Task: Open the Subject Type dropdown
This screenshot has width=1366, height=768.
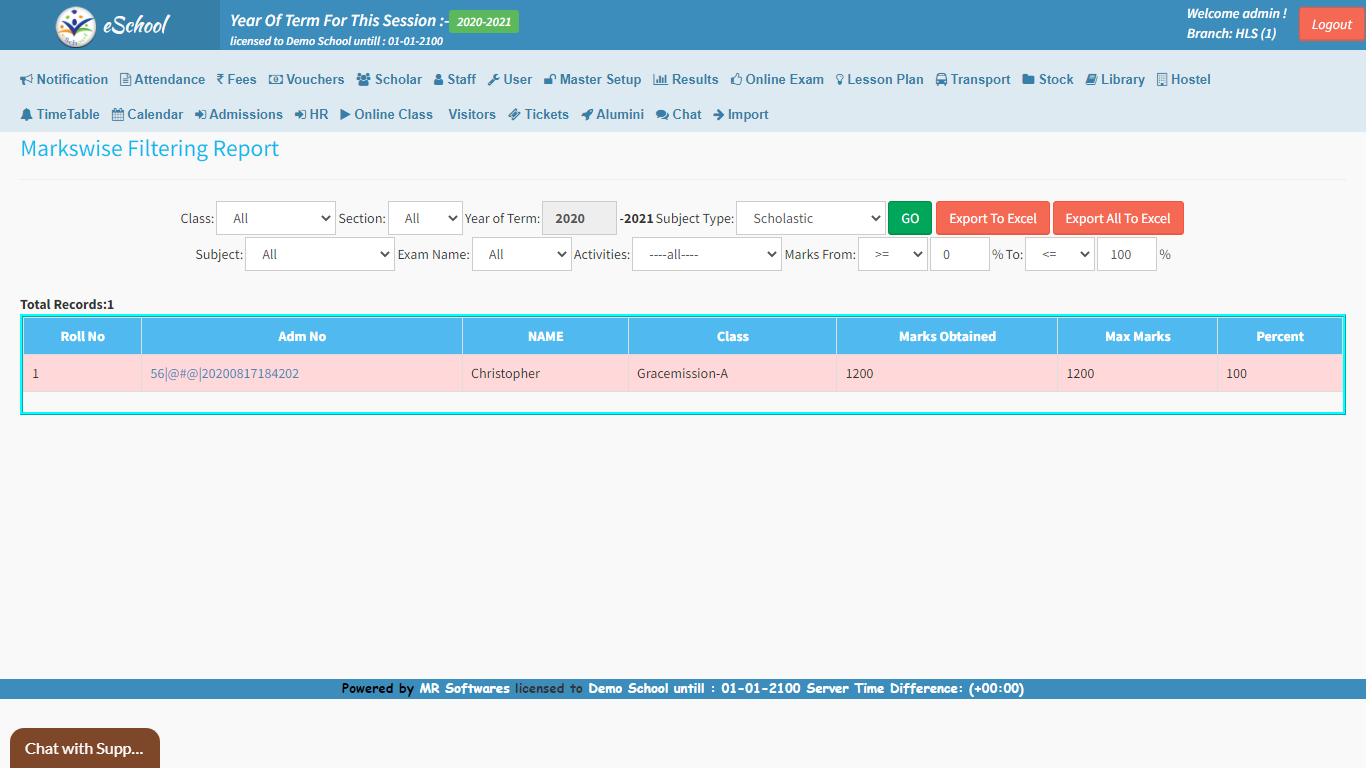Action: [810, 218]
